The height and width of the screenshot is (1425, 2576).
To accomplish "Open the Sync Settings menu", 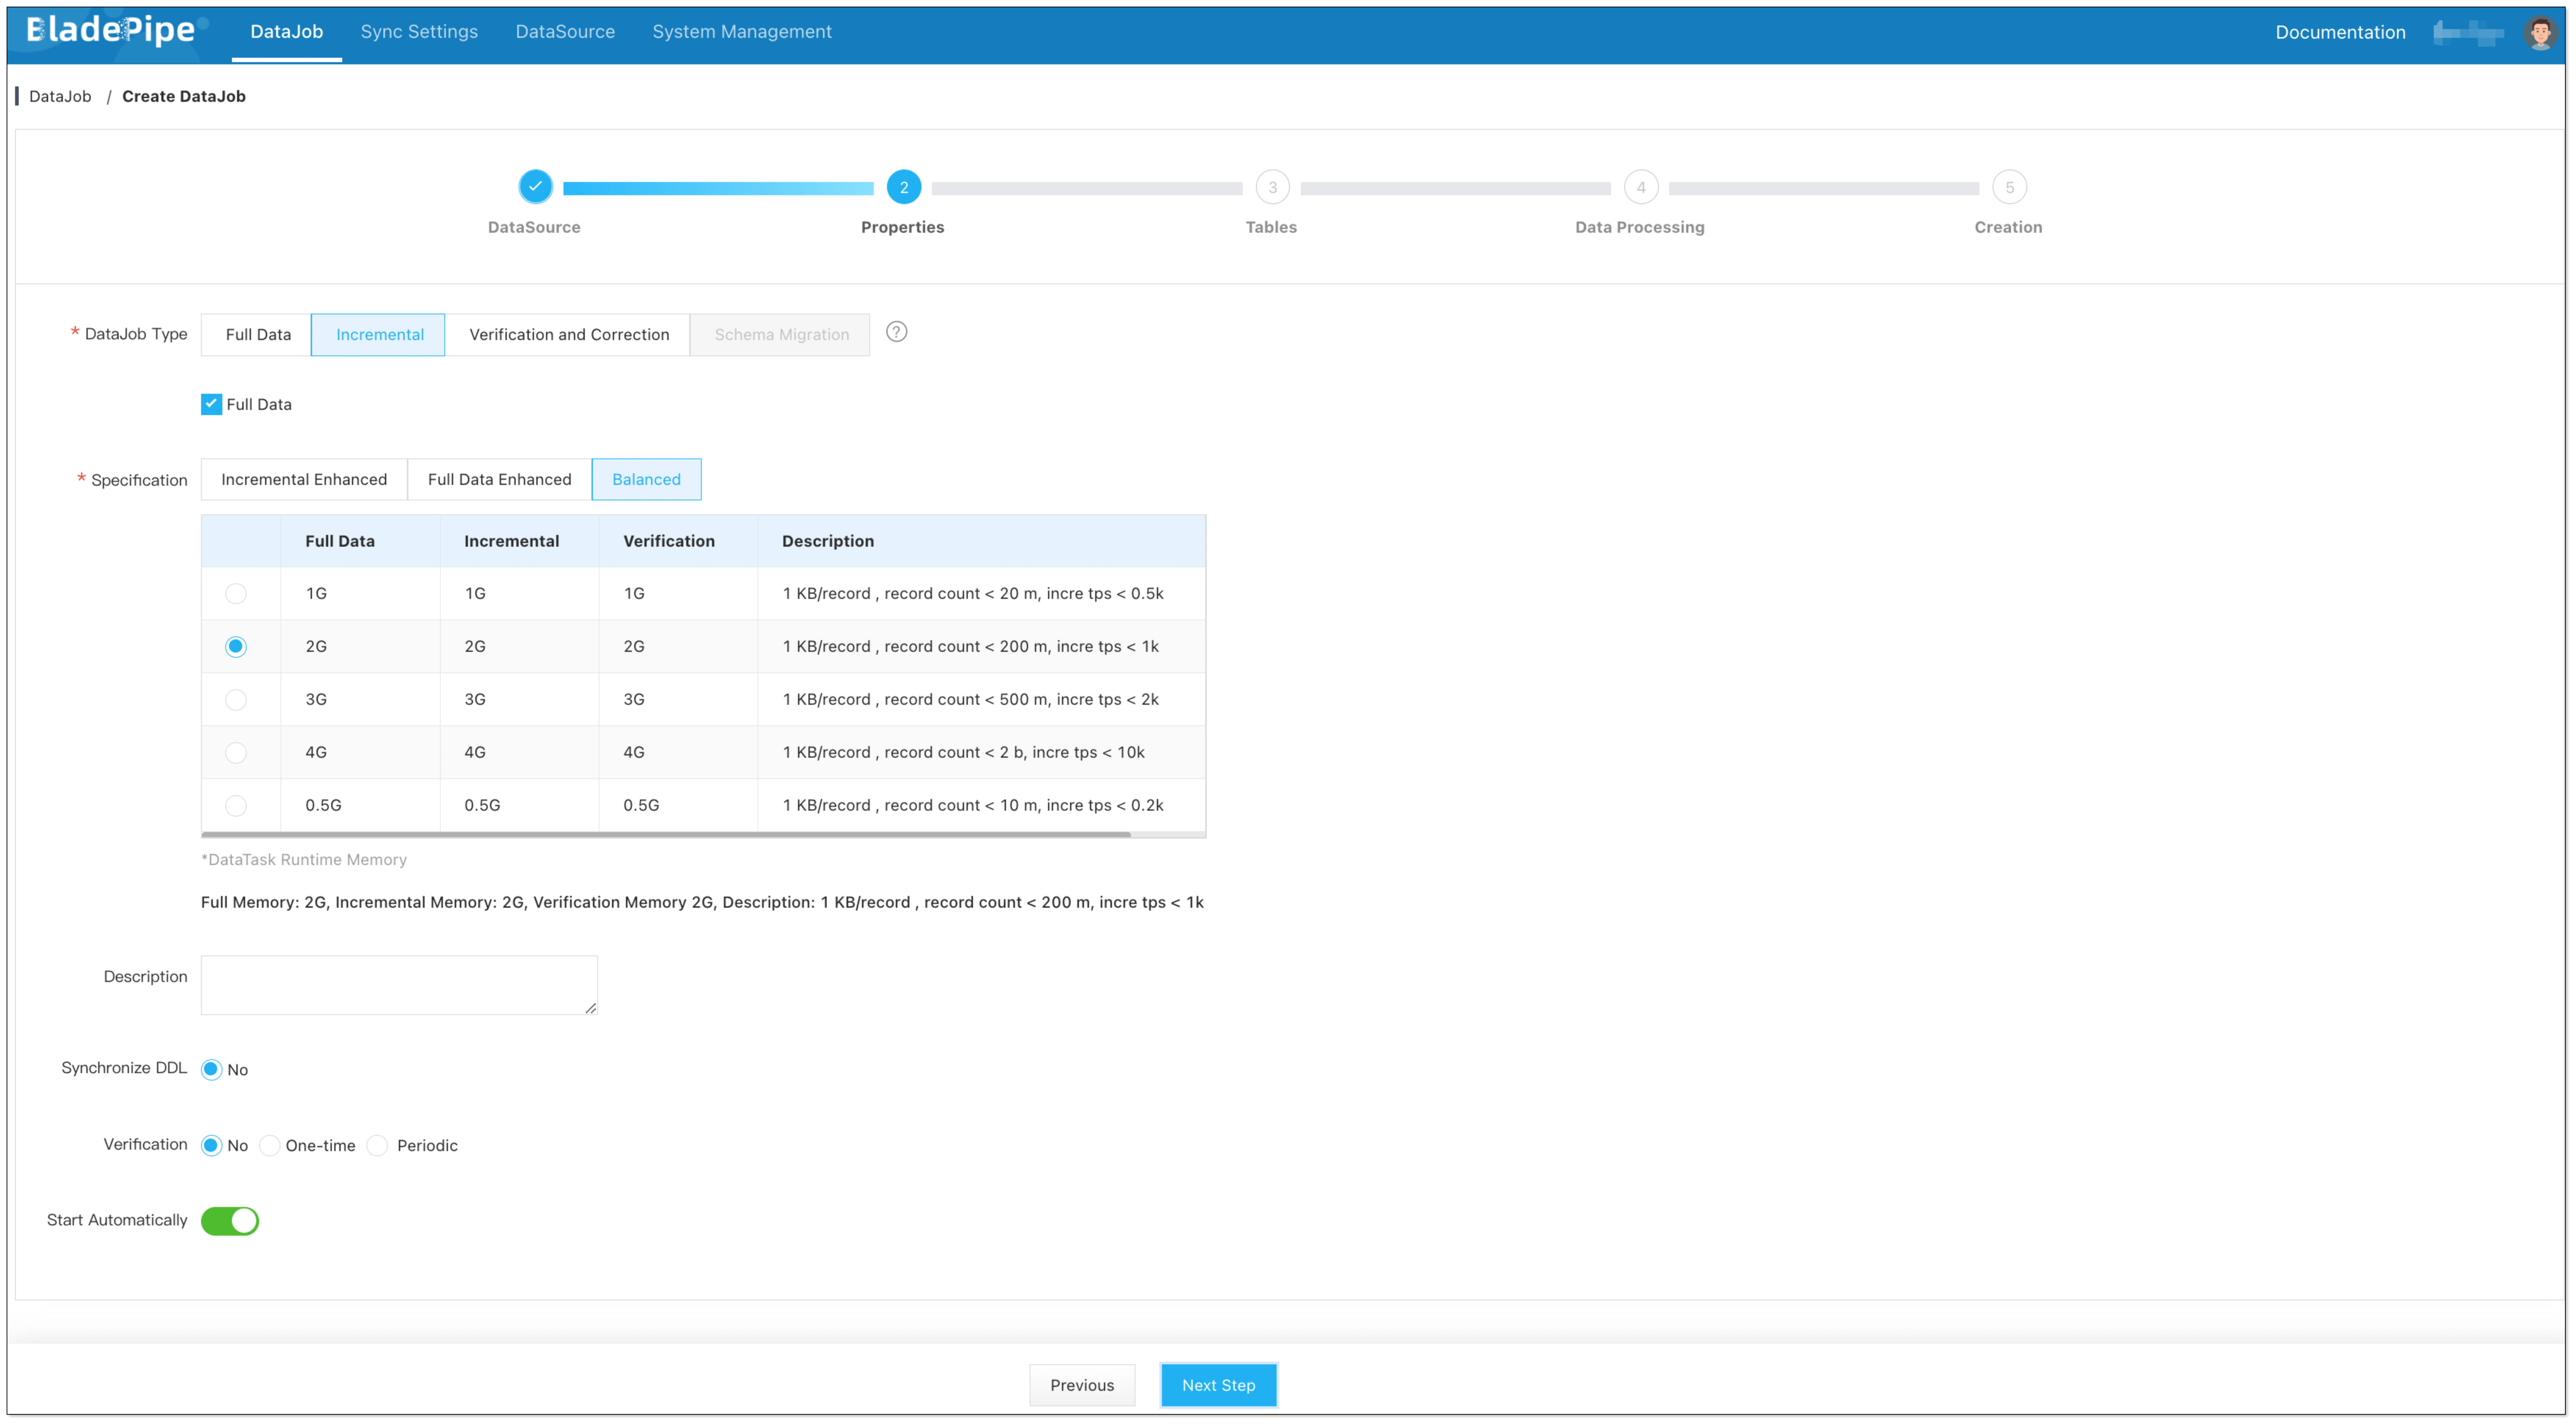I will 419,32.
